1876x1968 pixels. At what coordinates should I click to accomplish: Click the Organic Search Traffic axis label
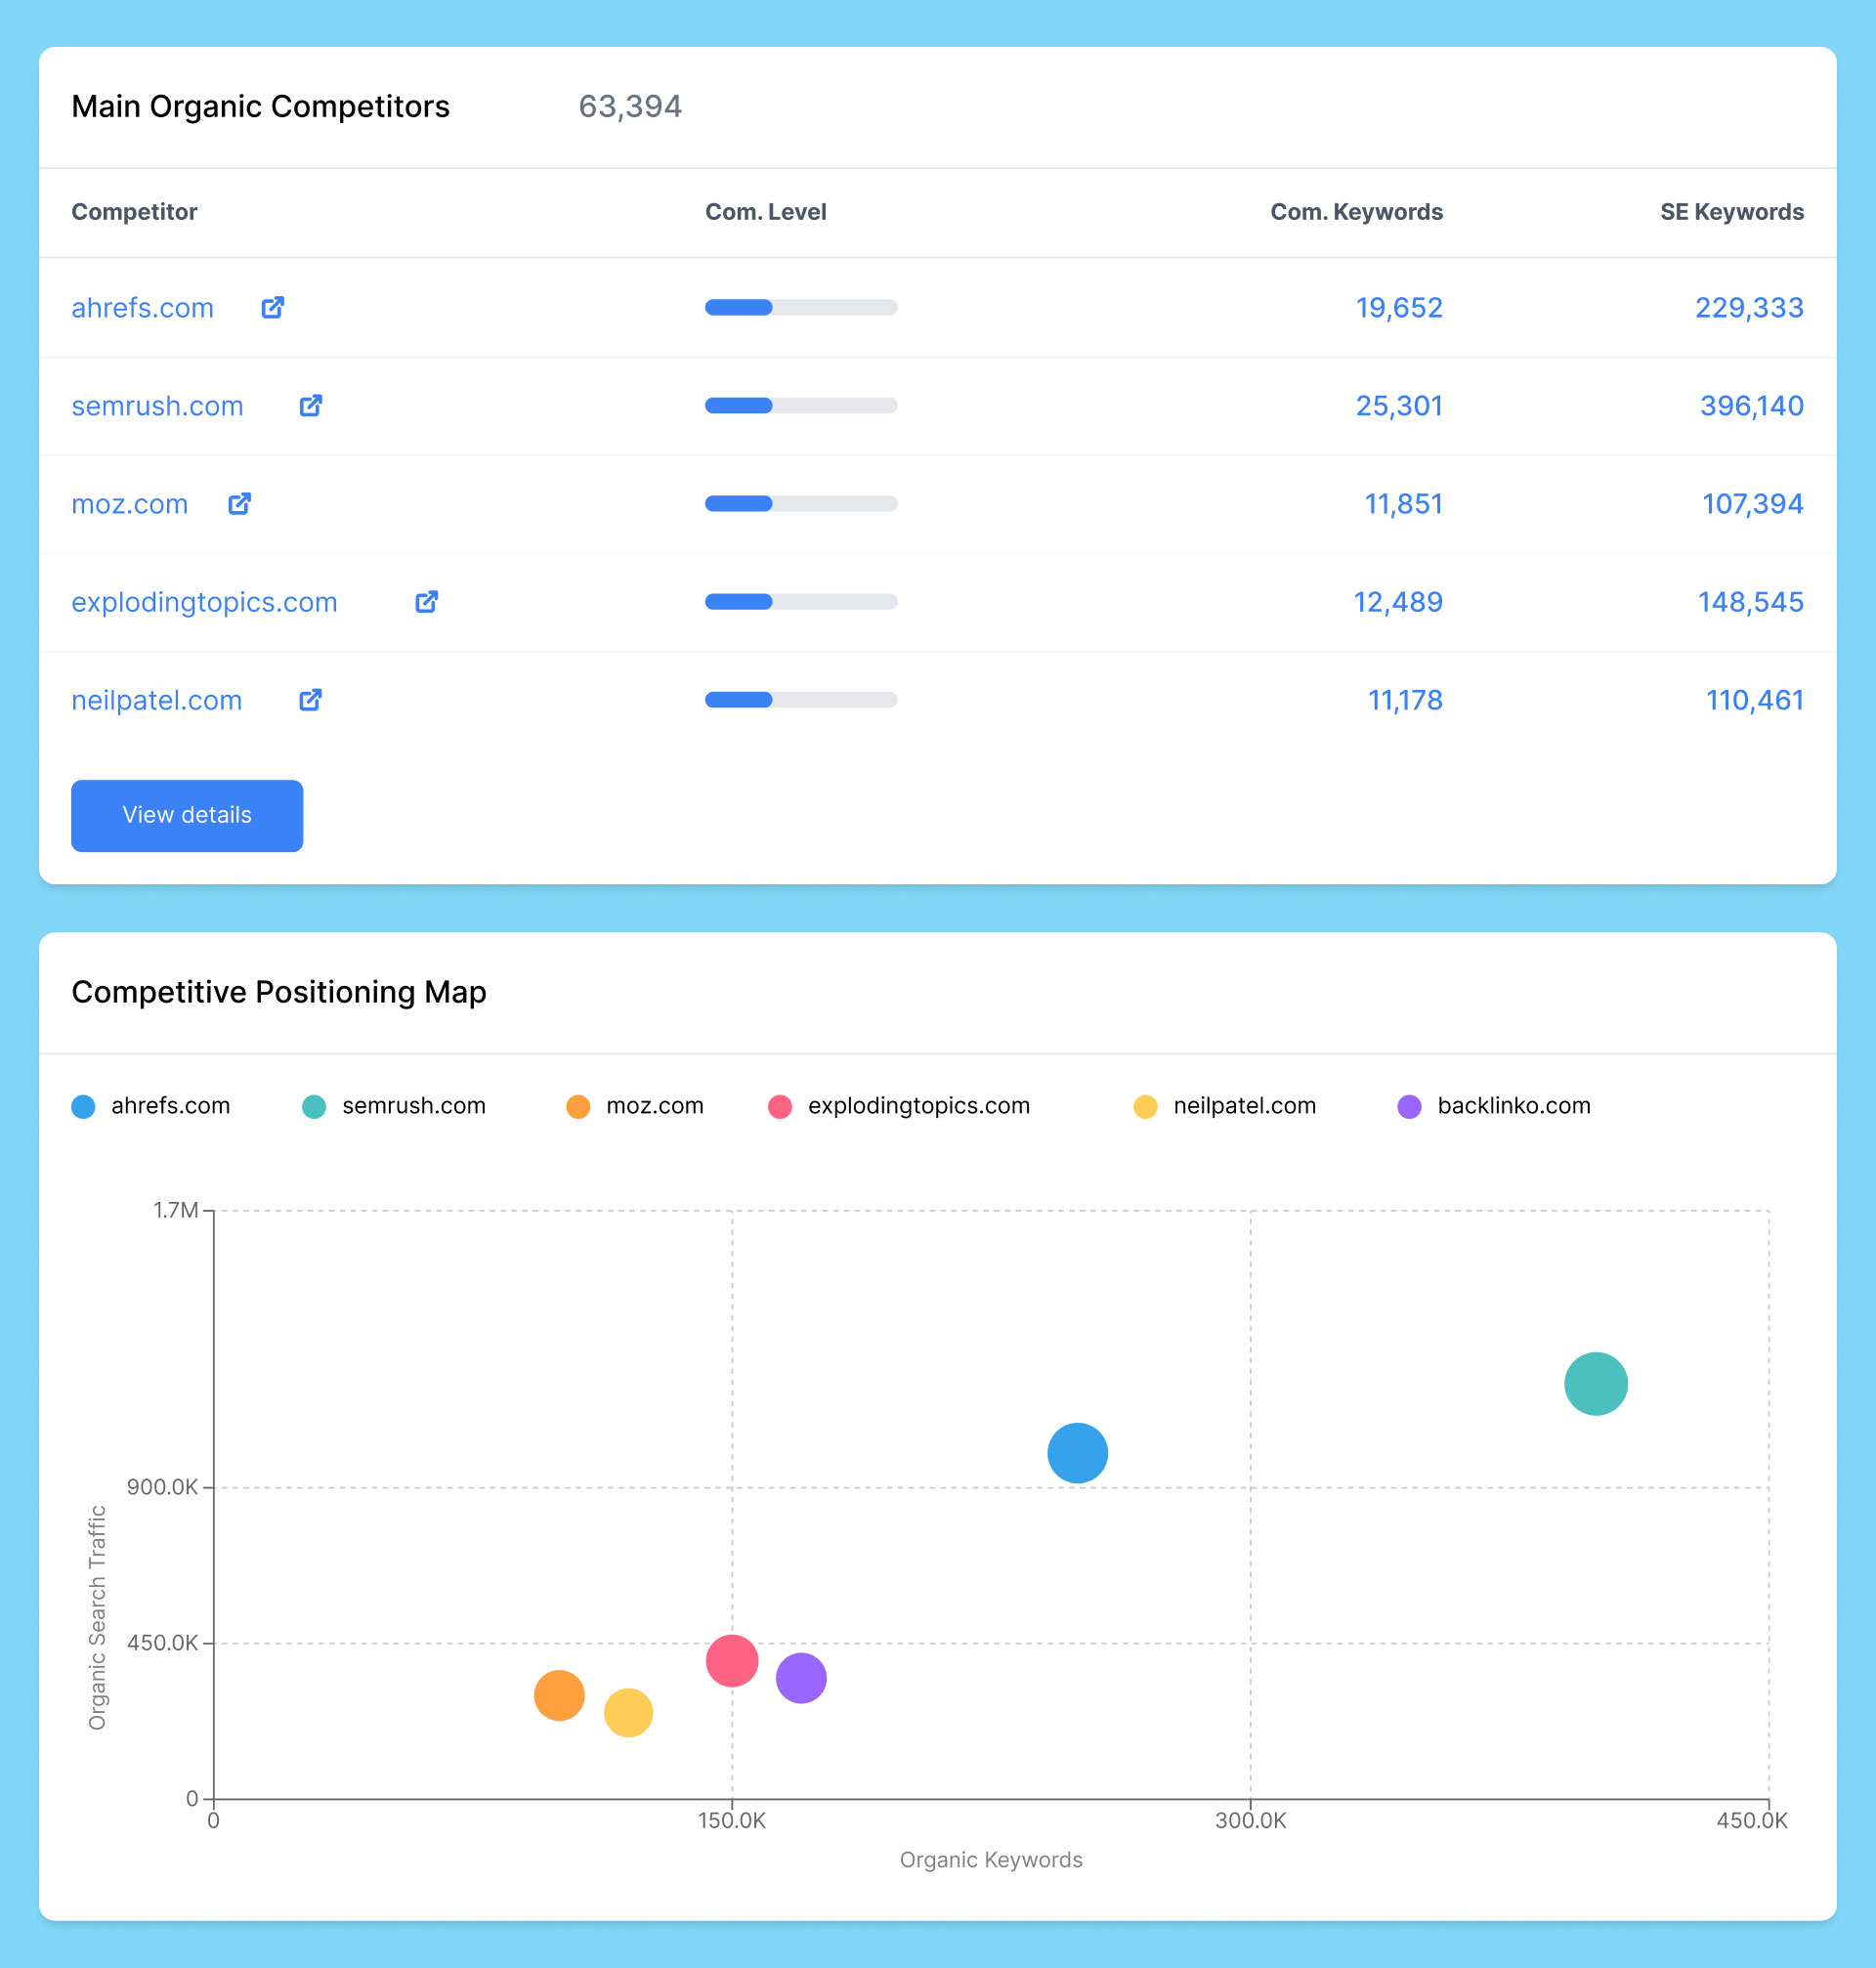click(x=97, y=1618)
